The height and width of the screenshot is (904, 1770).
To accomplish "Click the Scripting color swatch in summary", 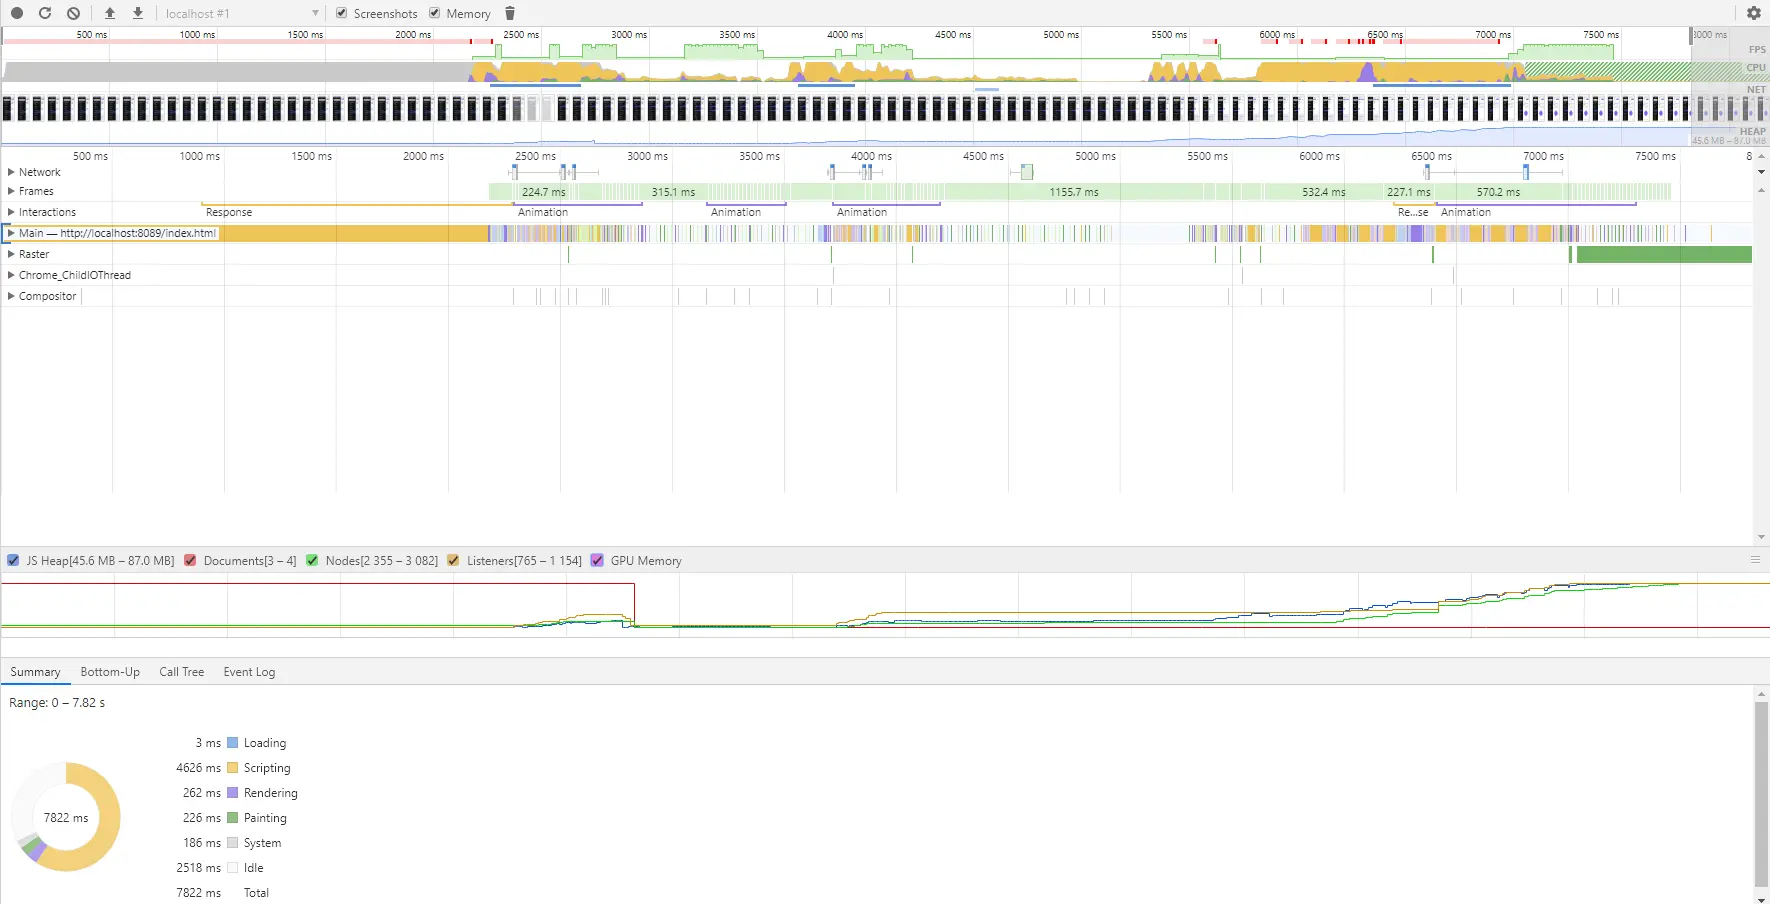I will 232,768.
